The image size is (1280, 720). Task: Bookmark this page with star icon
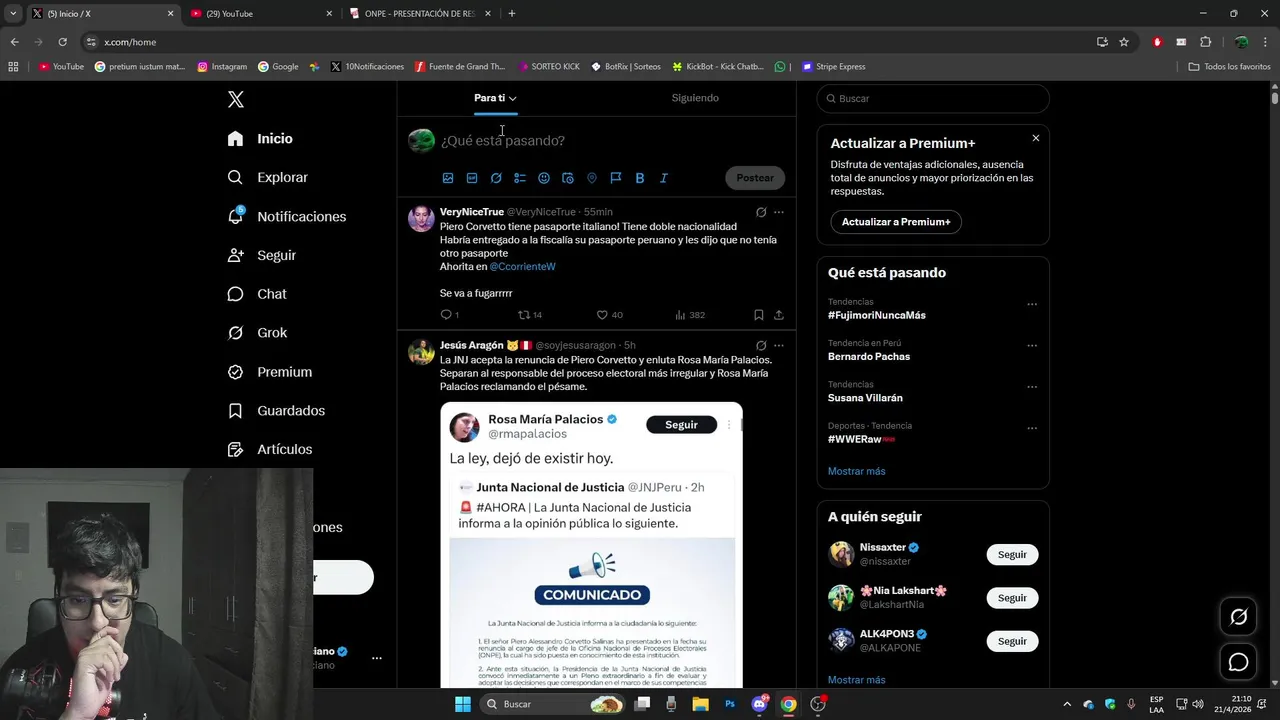(1124, 42)
